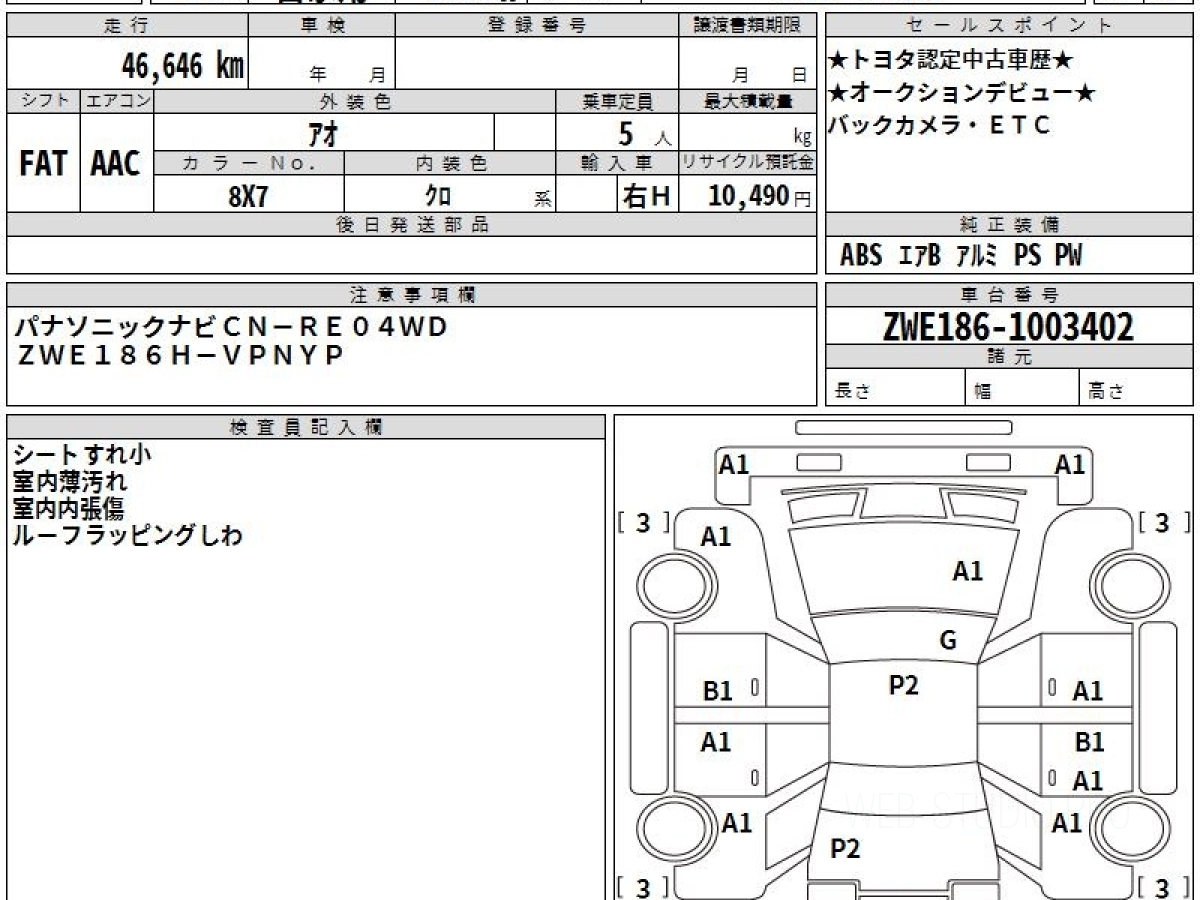The height and width of the screenshot is (900, 1200).
Task: Click the 後日発送部品 header
Action: point(412,225)
